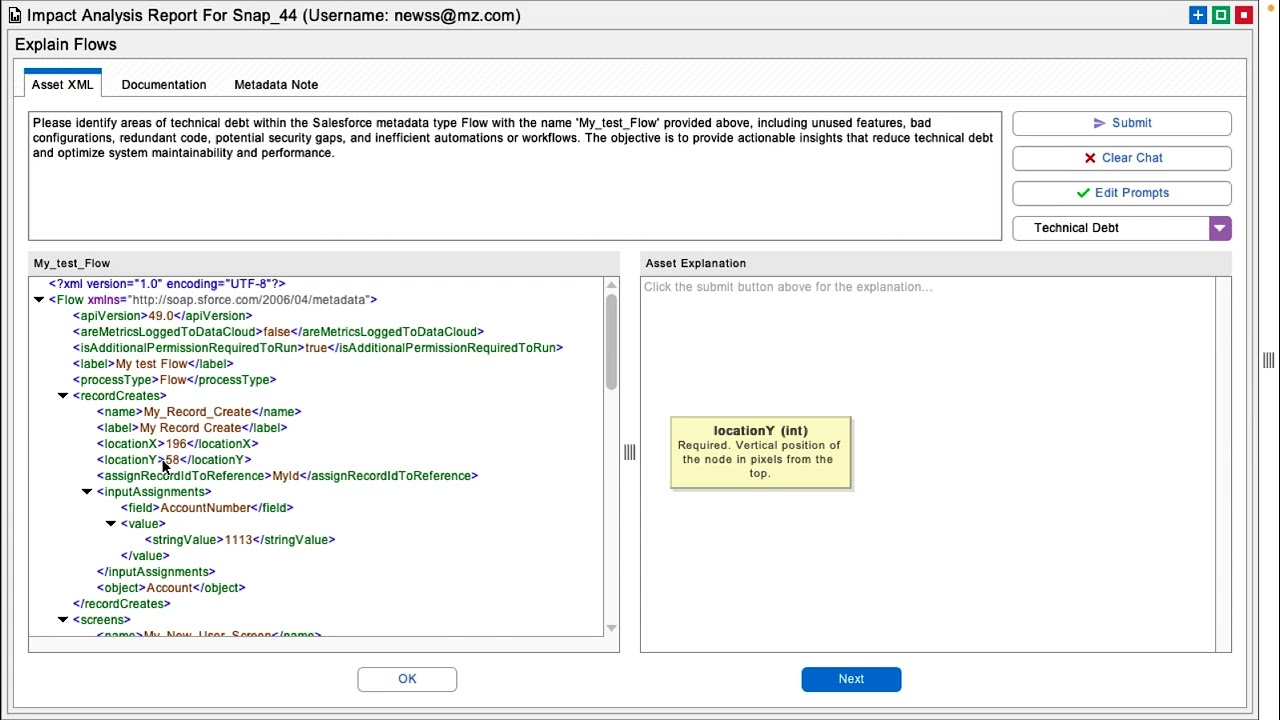Viewport: 1280px width, 720px height.
Task: Click the Asset Explanation panel title
Action: (696, 264)
